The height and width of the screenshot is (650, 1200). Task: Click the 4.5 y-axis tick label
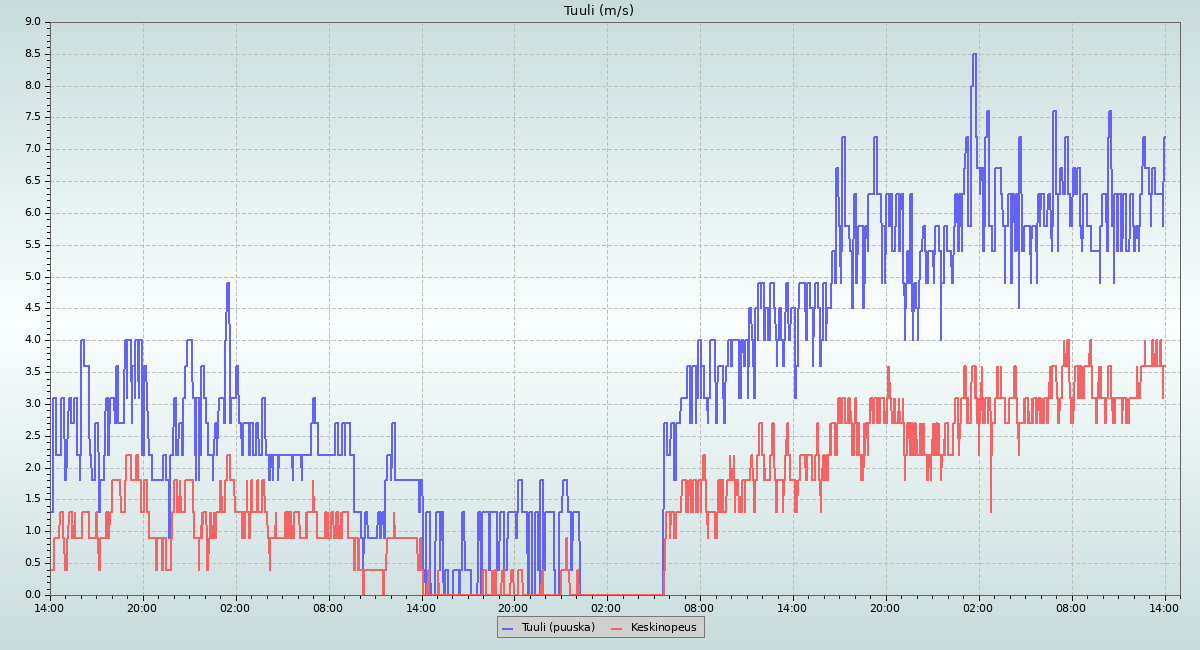click(x=33, y=308)
